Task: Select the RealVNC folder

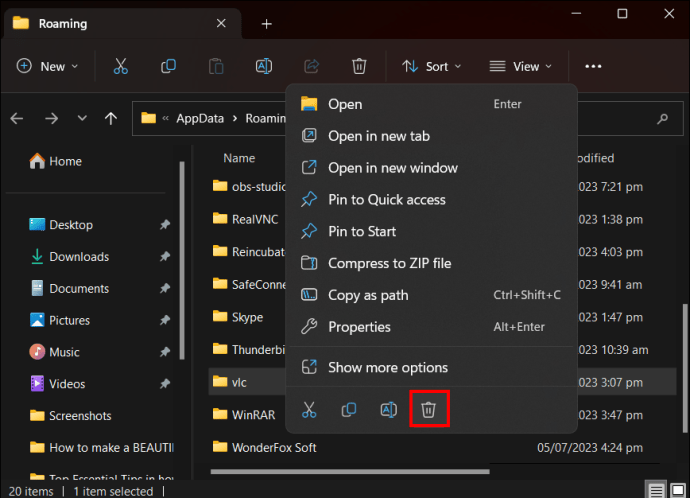Action: [x=246, y=219]
